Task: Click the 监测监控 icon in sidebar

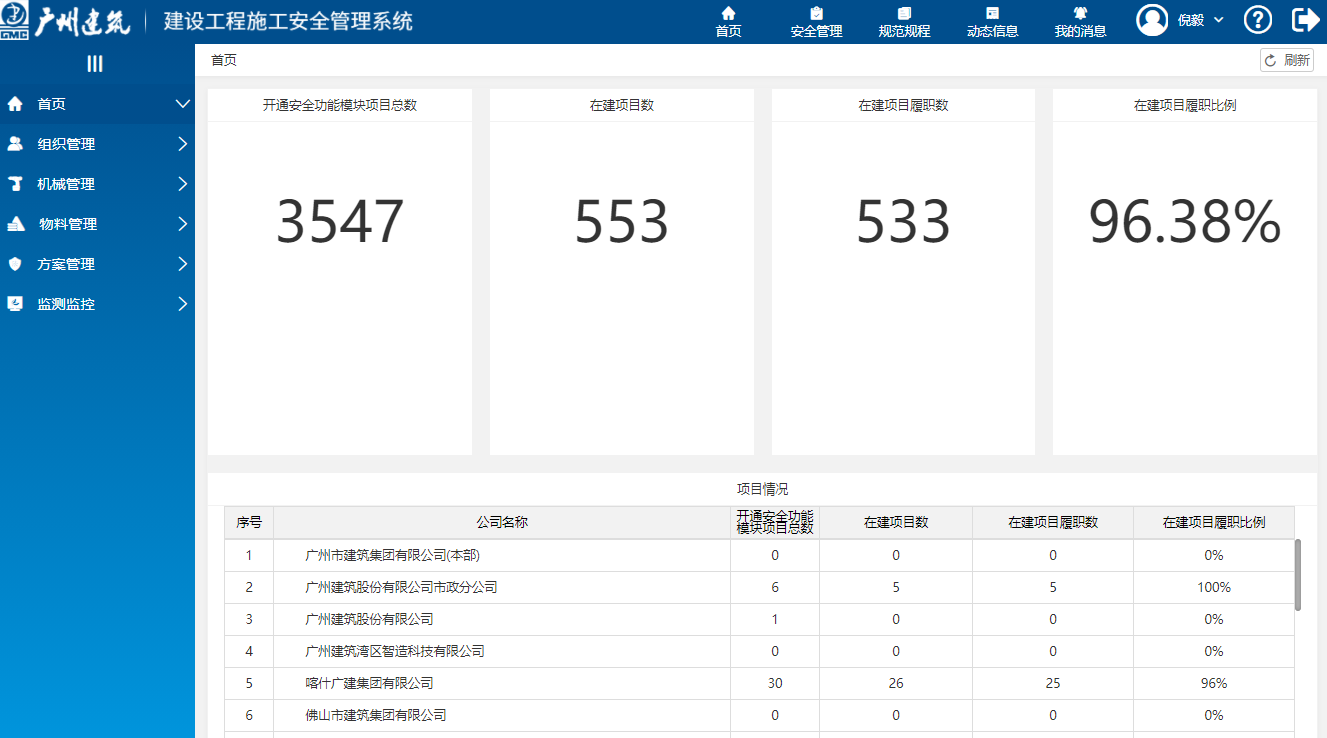Action: point(15,304)
